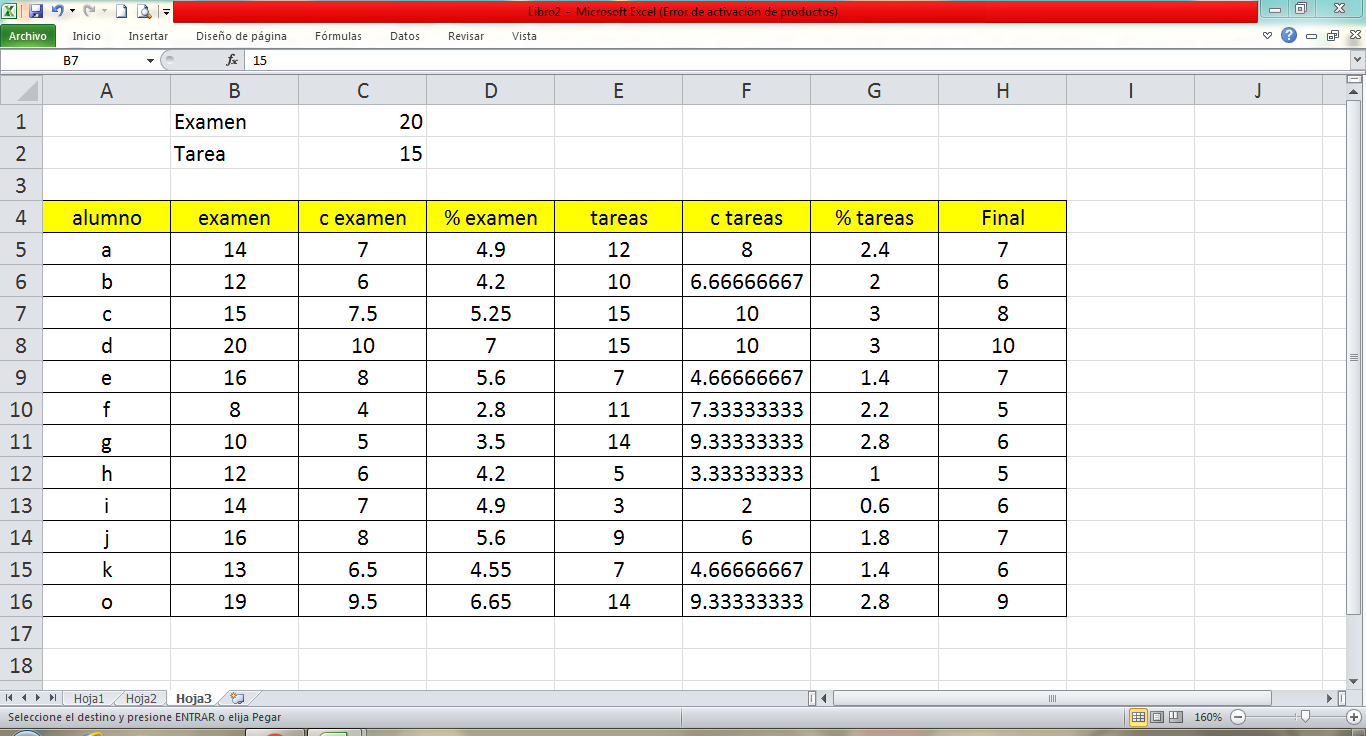The image size is (1366, 736).
Task: Select column J header
Action: 1258,91
